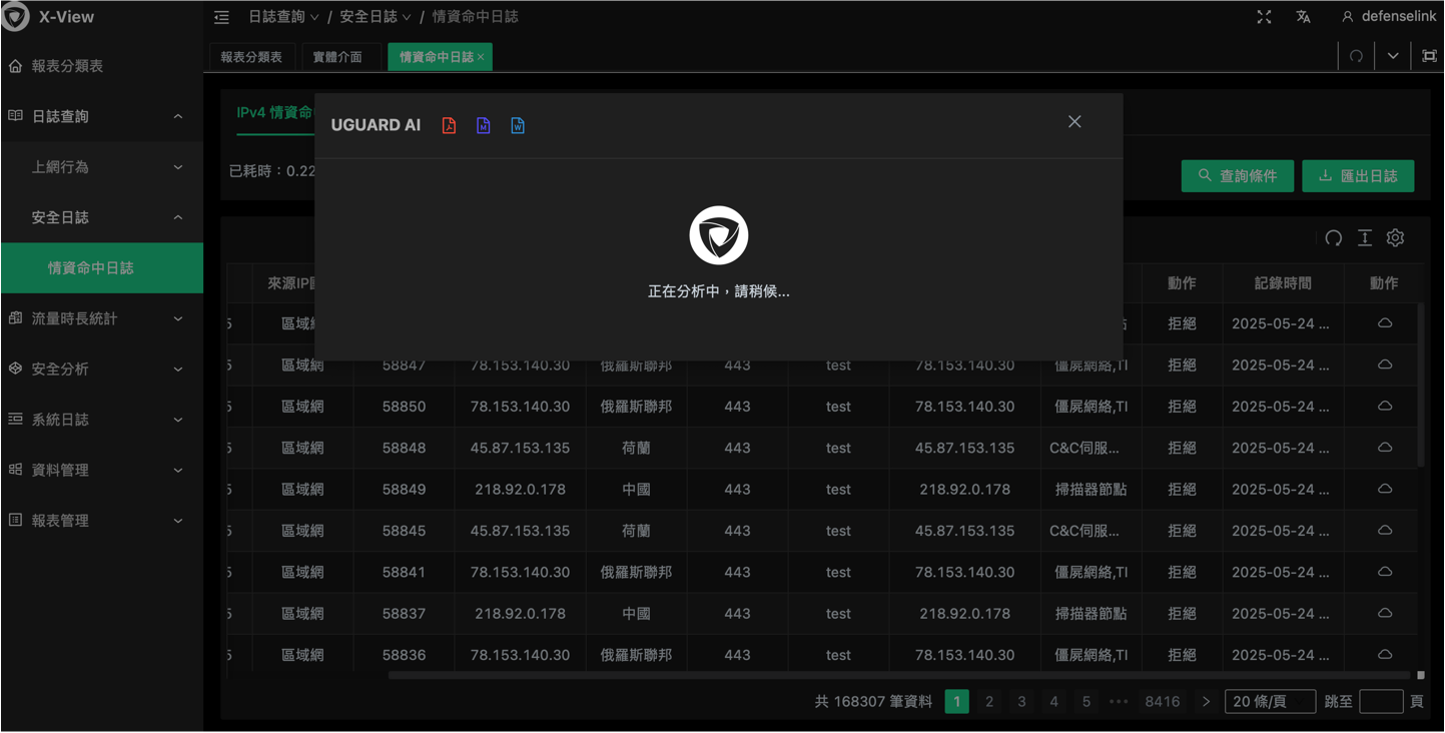Export UGUARD AI report as Markdown
The image size is (1445, 733).
click(483, 125)
